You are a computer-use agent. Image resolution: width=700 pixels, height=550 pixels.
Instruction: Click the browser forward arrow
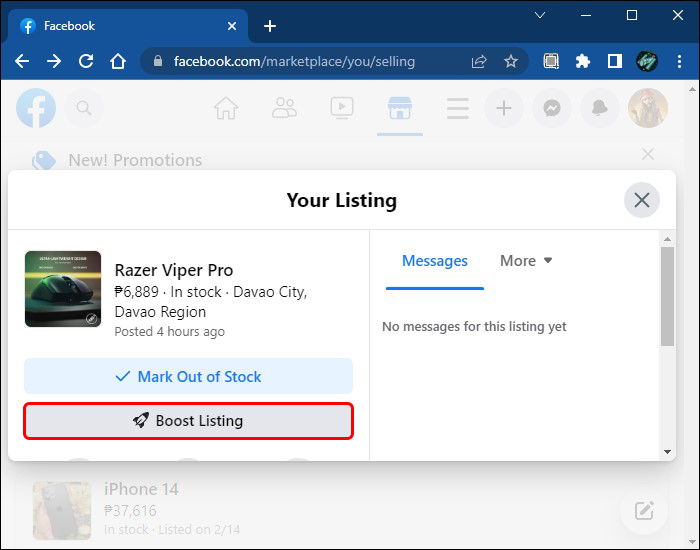click(x=54, y=61)
